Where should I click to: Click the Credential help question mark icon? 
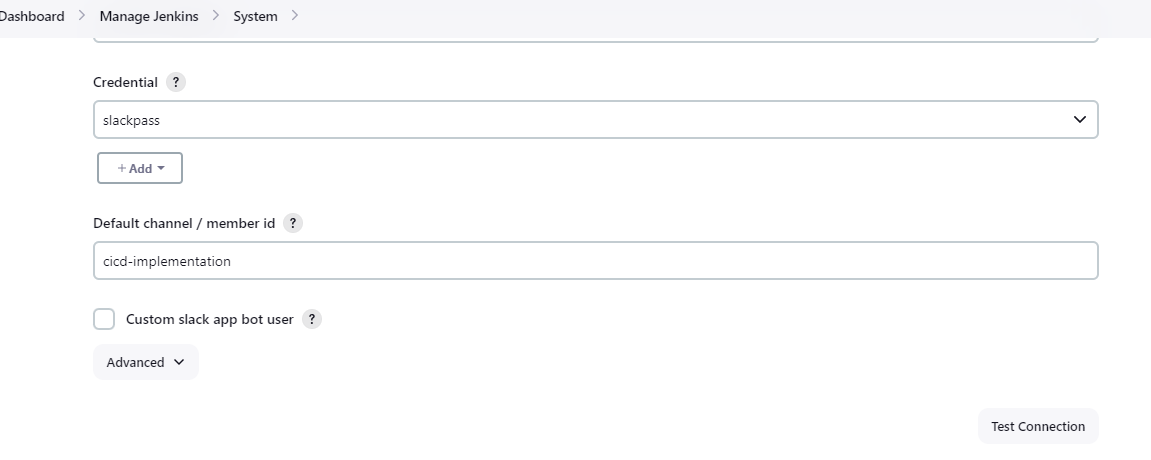coord(176,83)
